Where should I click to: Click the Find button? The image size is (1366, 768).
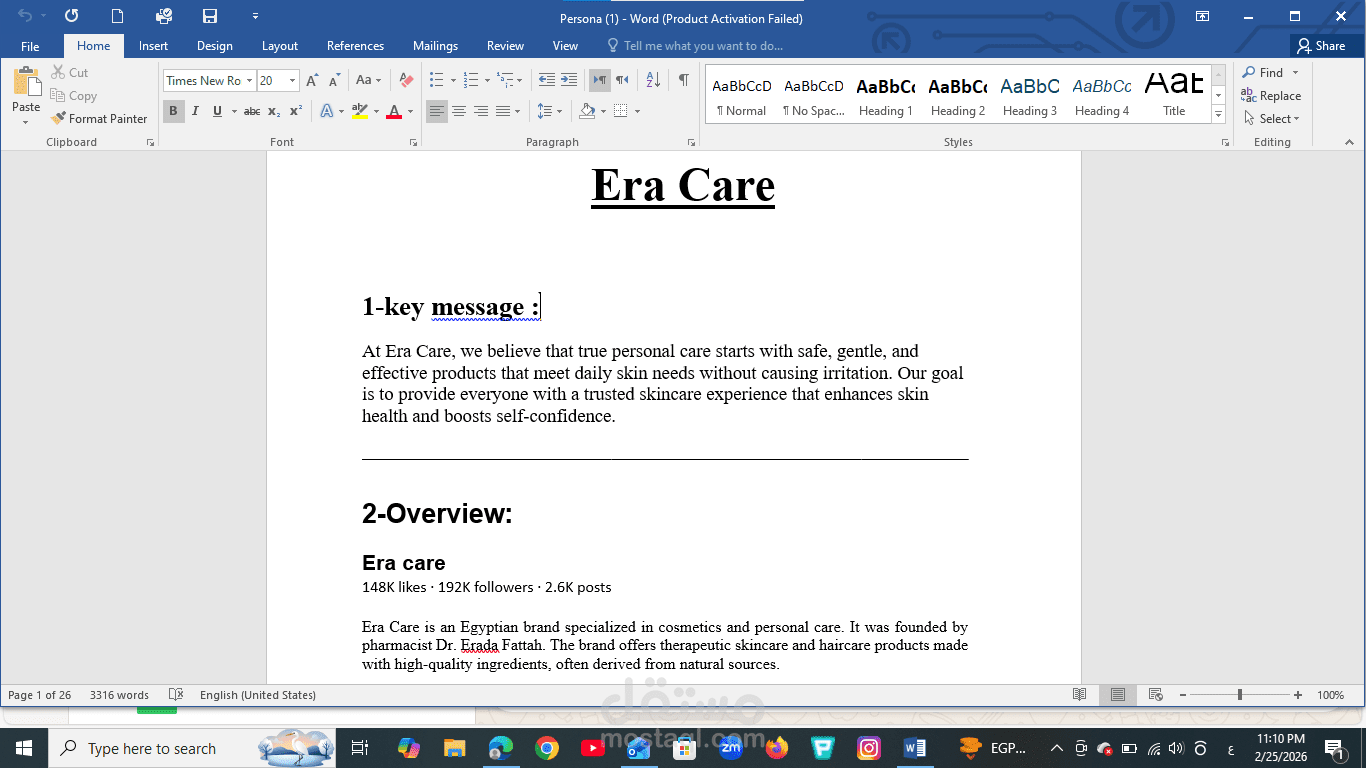[1263, 72]
